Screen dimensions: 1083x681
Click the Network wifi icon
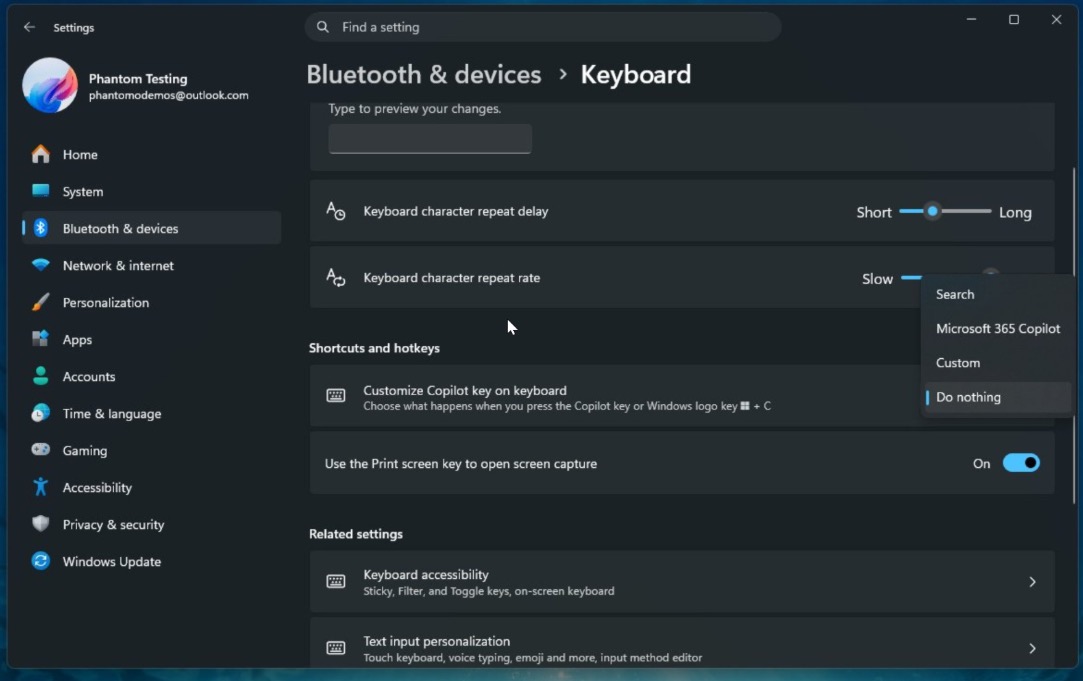41,265
